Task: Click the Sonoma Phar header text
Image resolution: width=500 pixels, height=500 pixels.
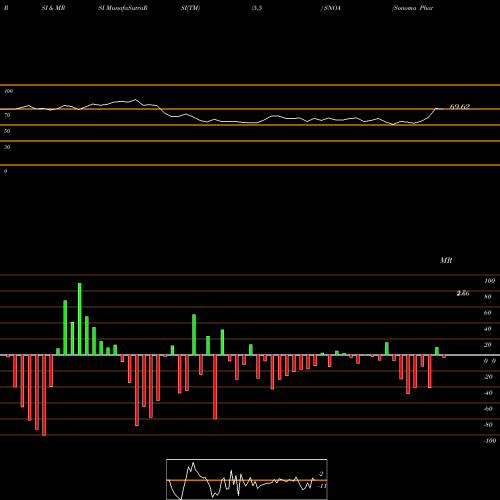Action: click(x=413, y=8)
